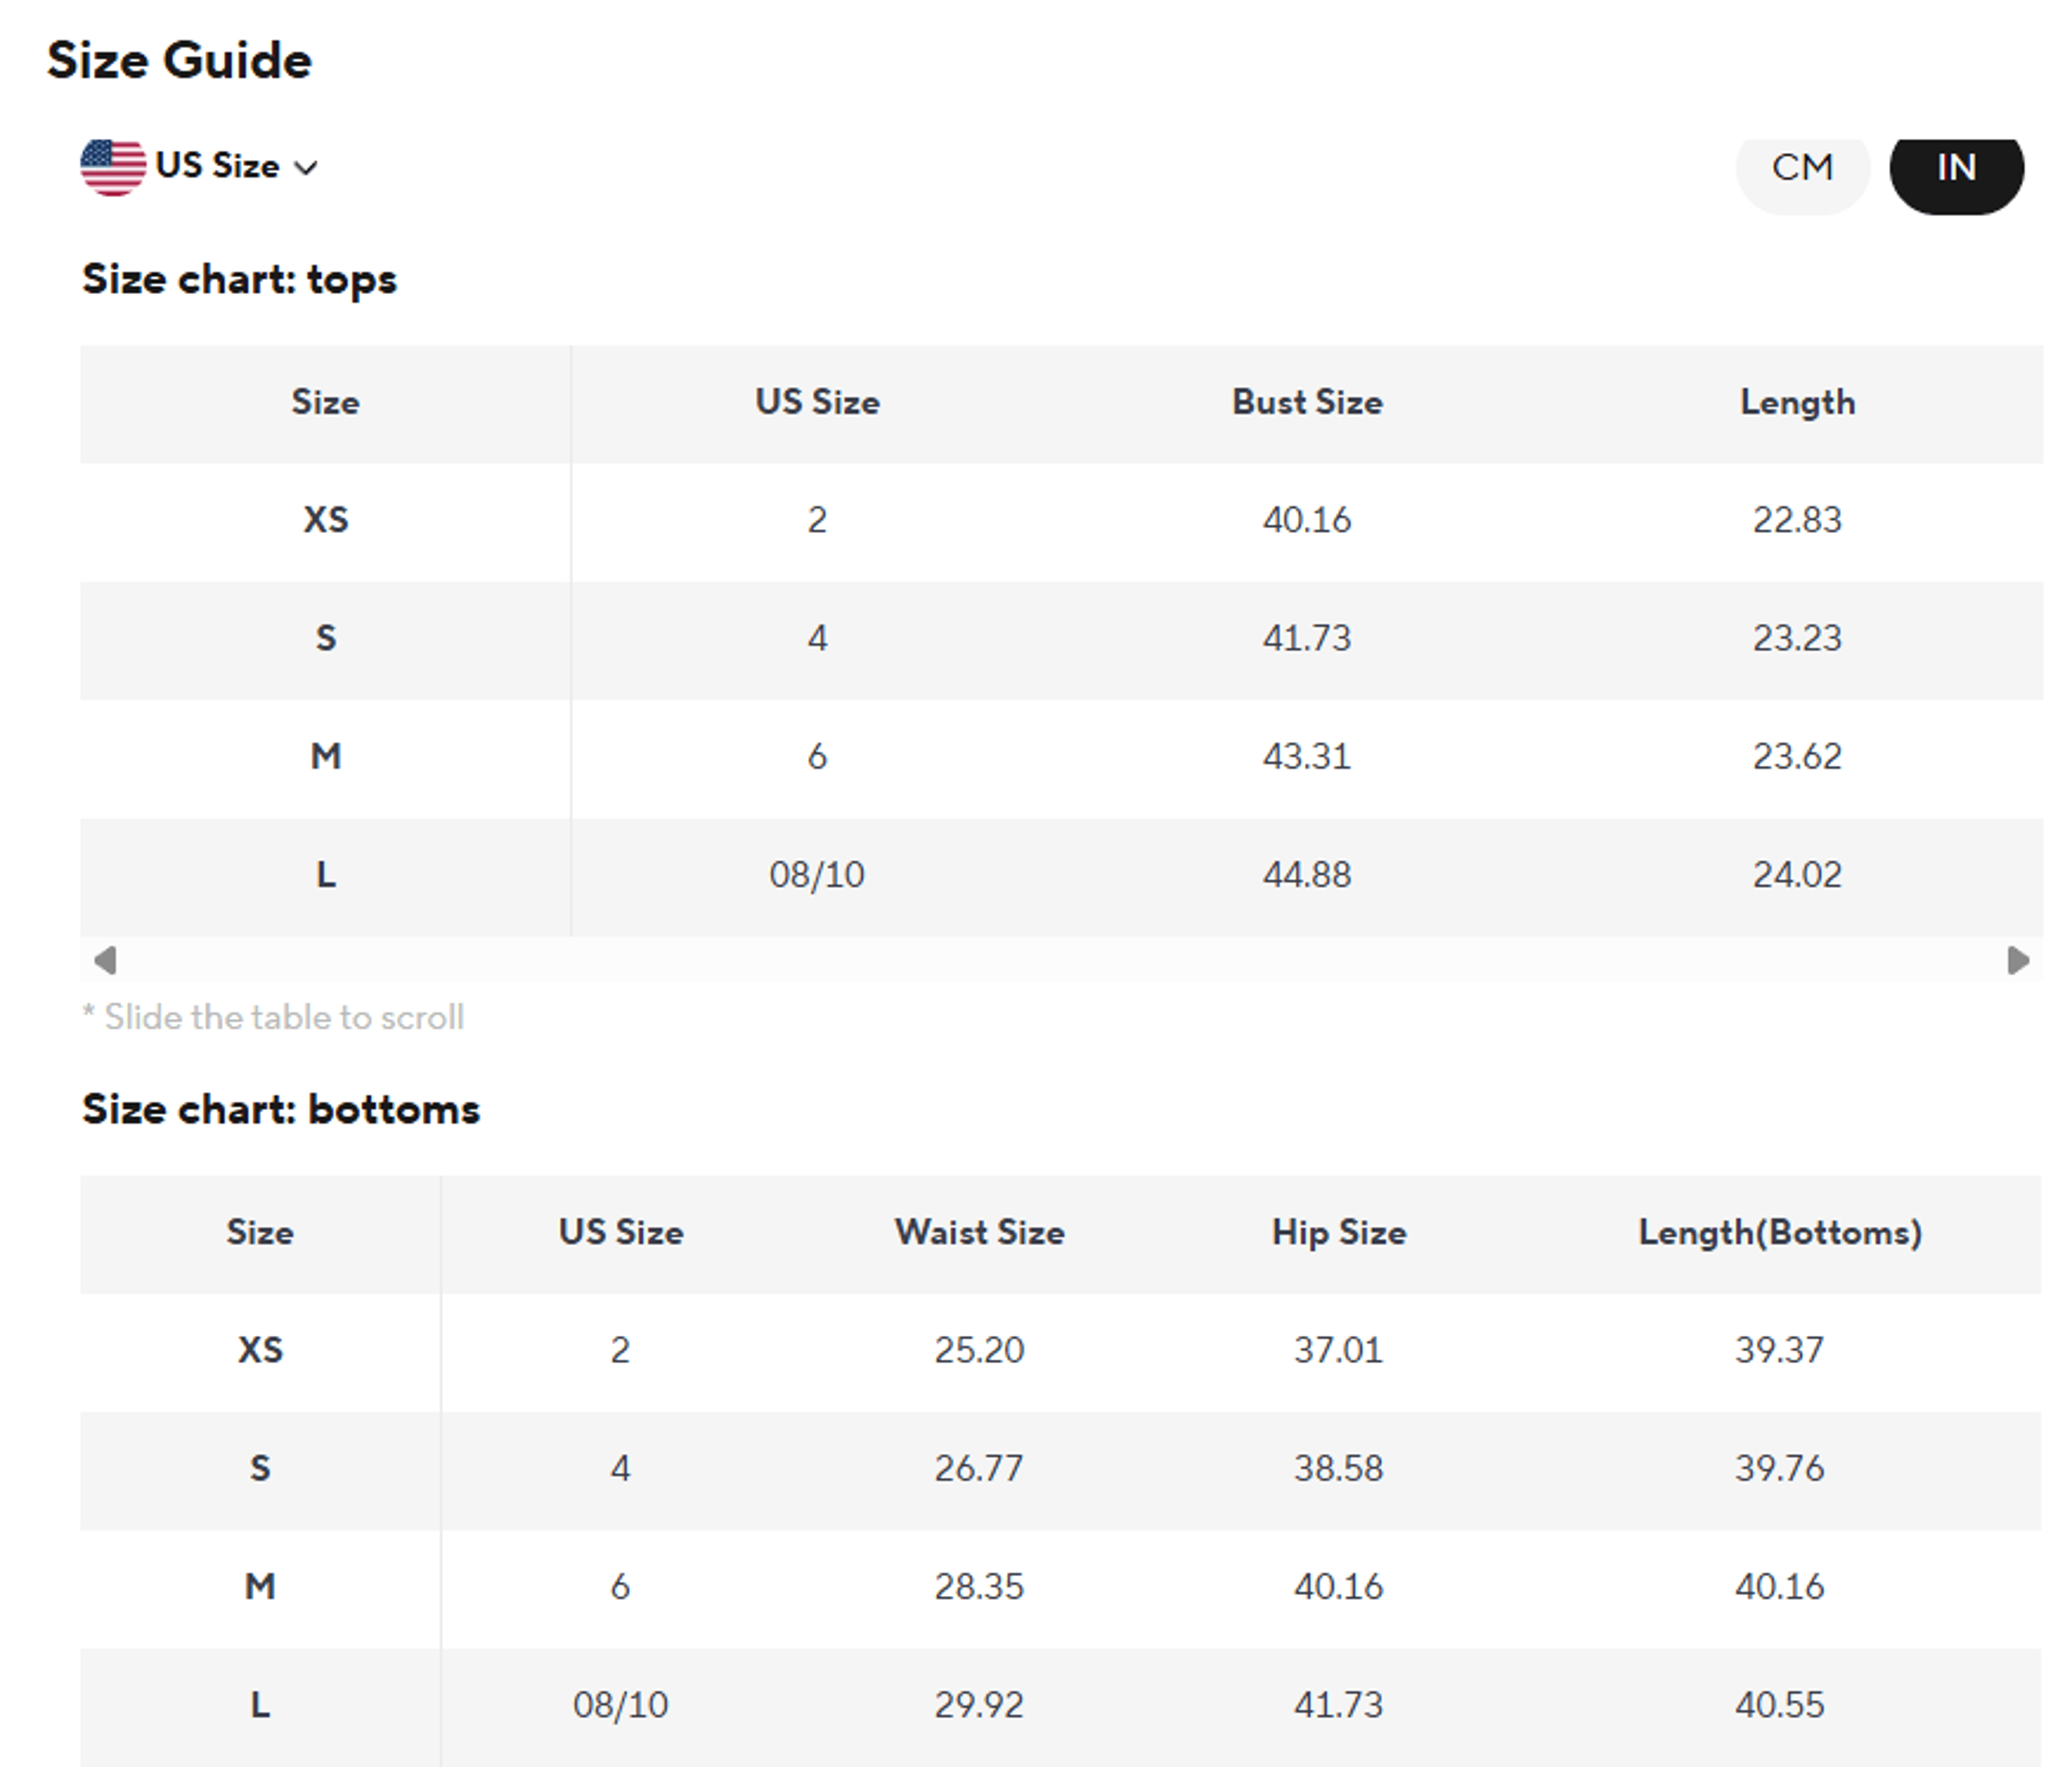The image size is (2072, 1767).
Task: Click the 22.83 length cell
Action: point(1797,520)
